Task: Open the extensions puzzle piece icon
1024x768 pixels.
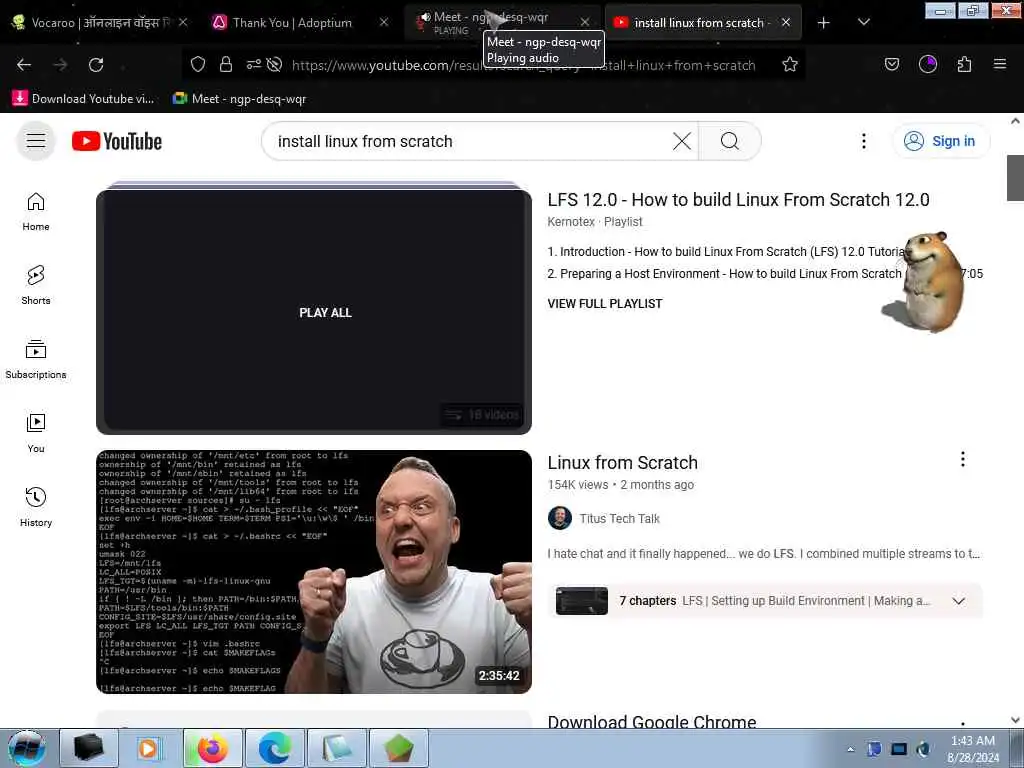Action: pyautogui.click(x=964, y=64)
